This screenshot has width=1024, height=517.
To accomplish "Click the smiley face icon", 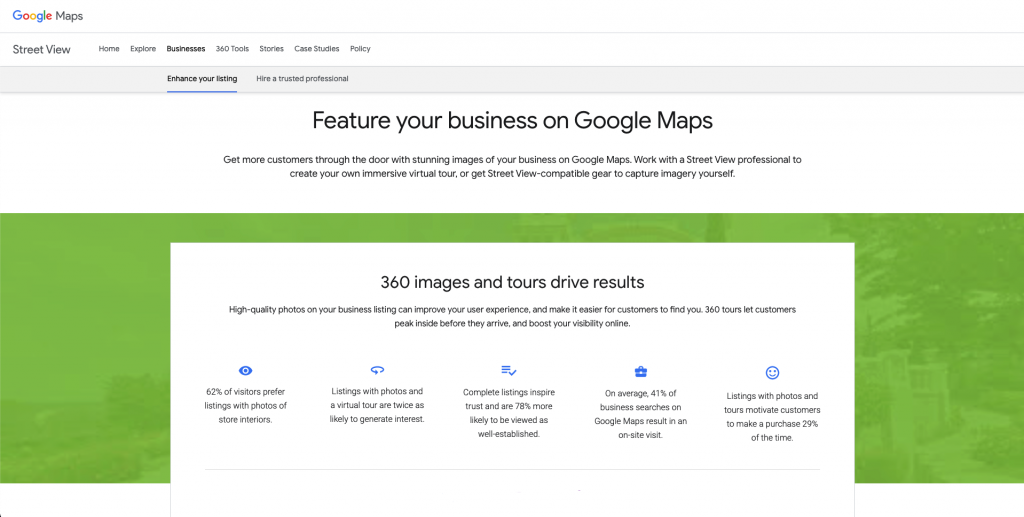I will click(772, 373).
